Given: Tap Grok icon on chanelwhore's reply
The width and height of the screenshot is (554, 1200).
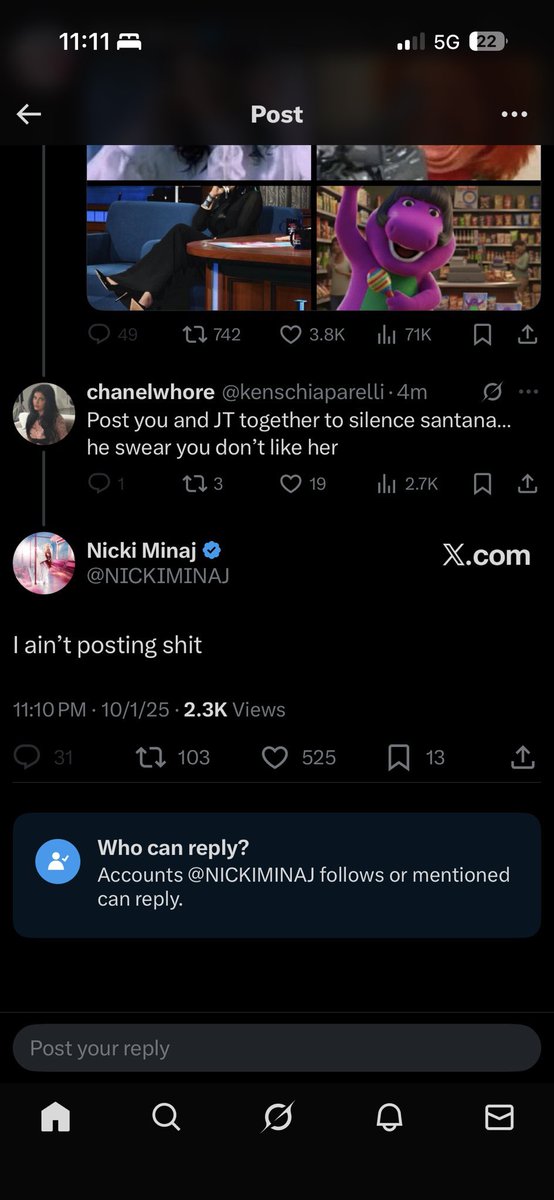Looking at the screenshot, I should coord(492,391).
